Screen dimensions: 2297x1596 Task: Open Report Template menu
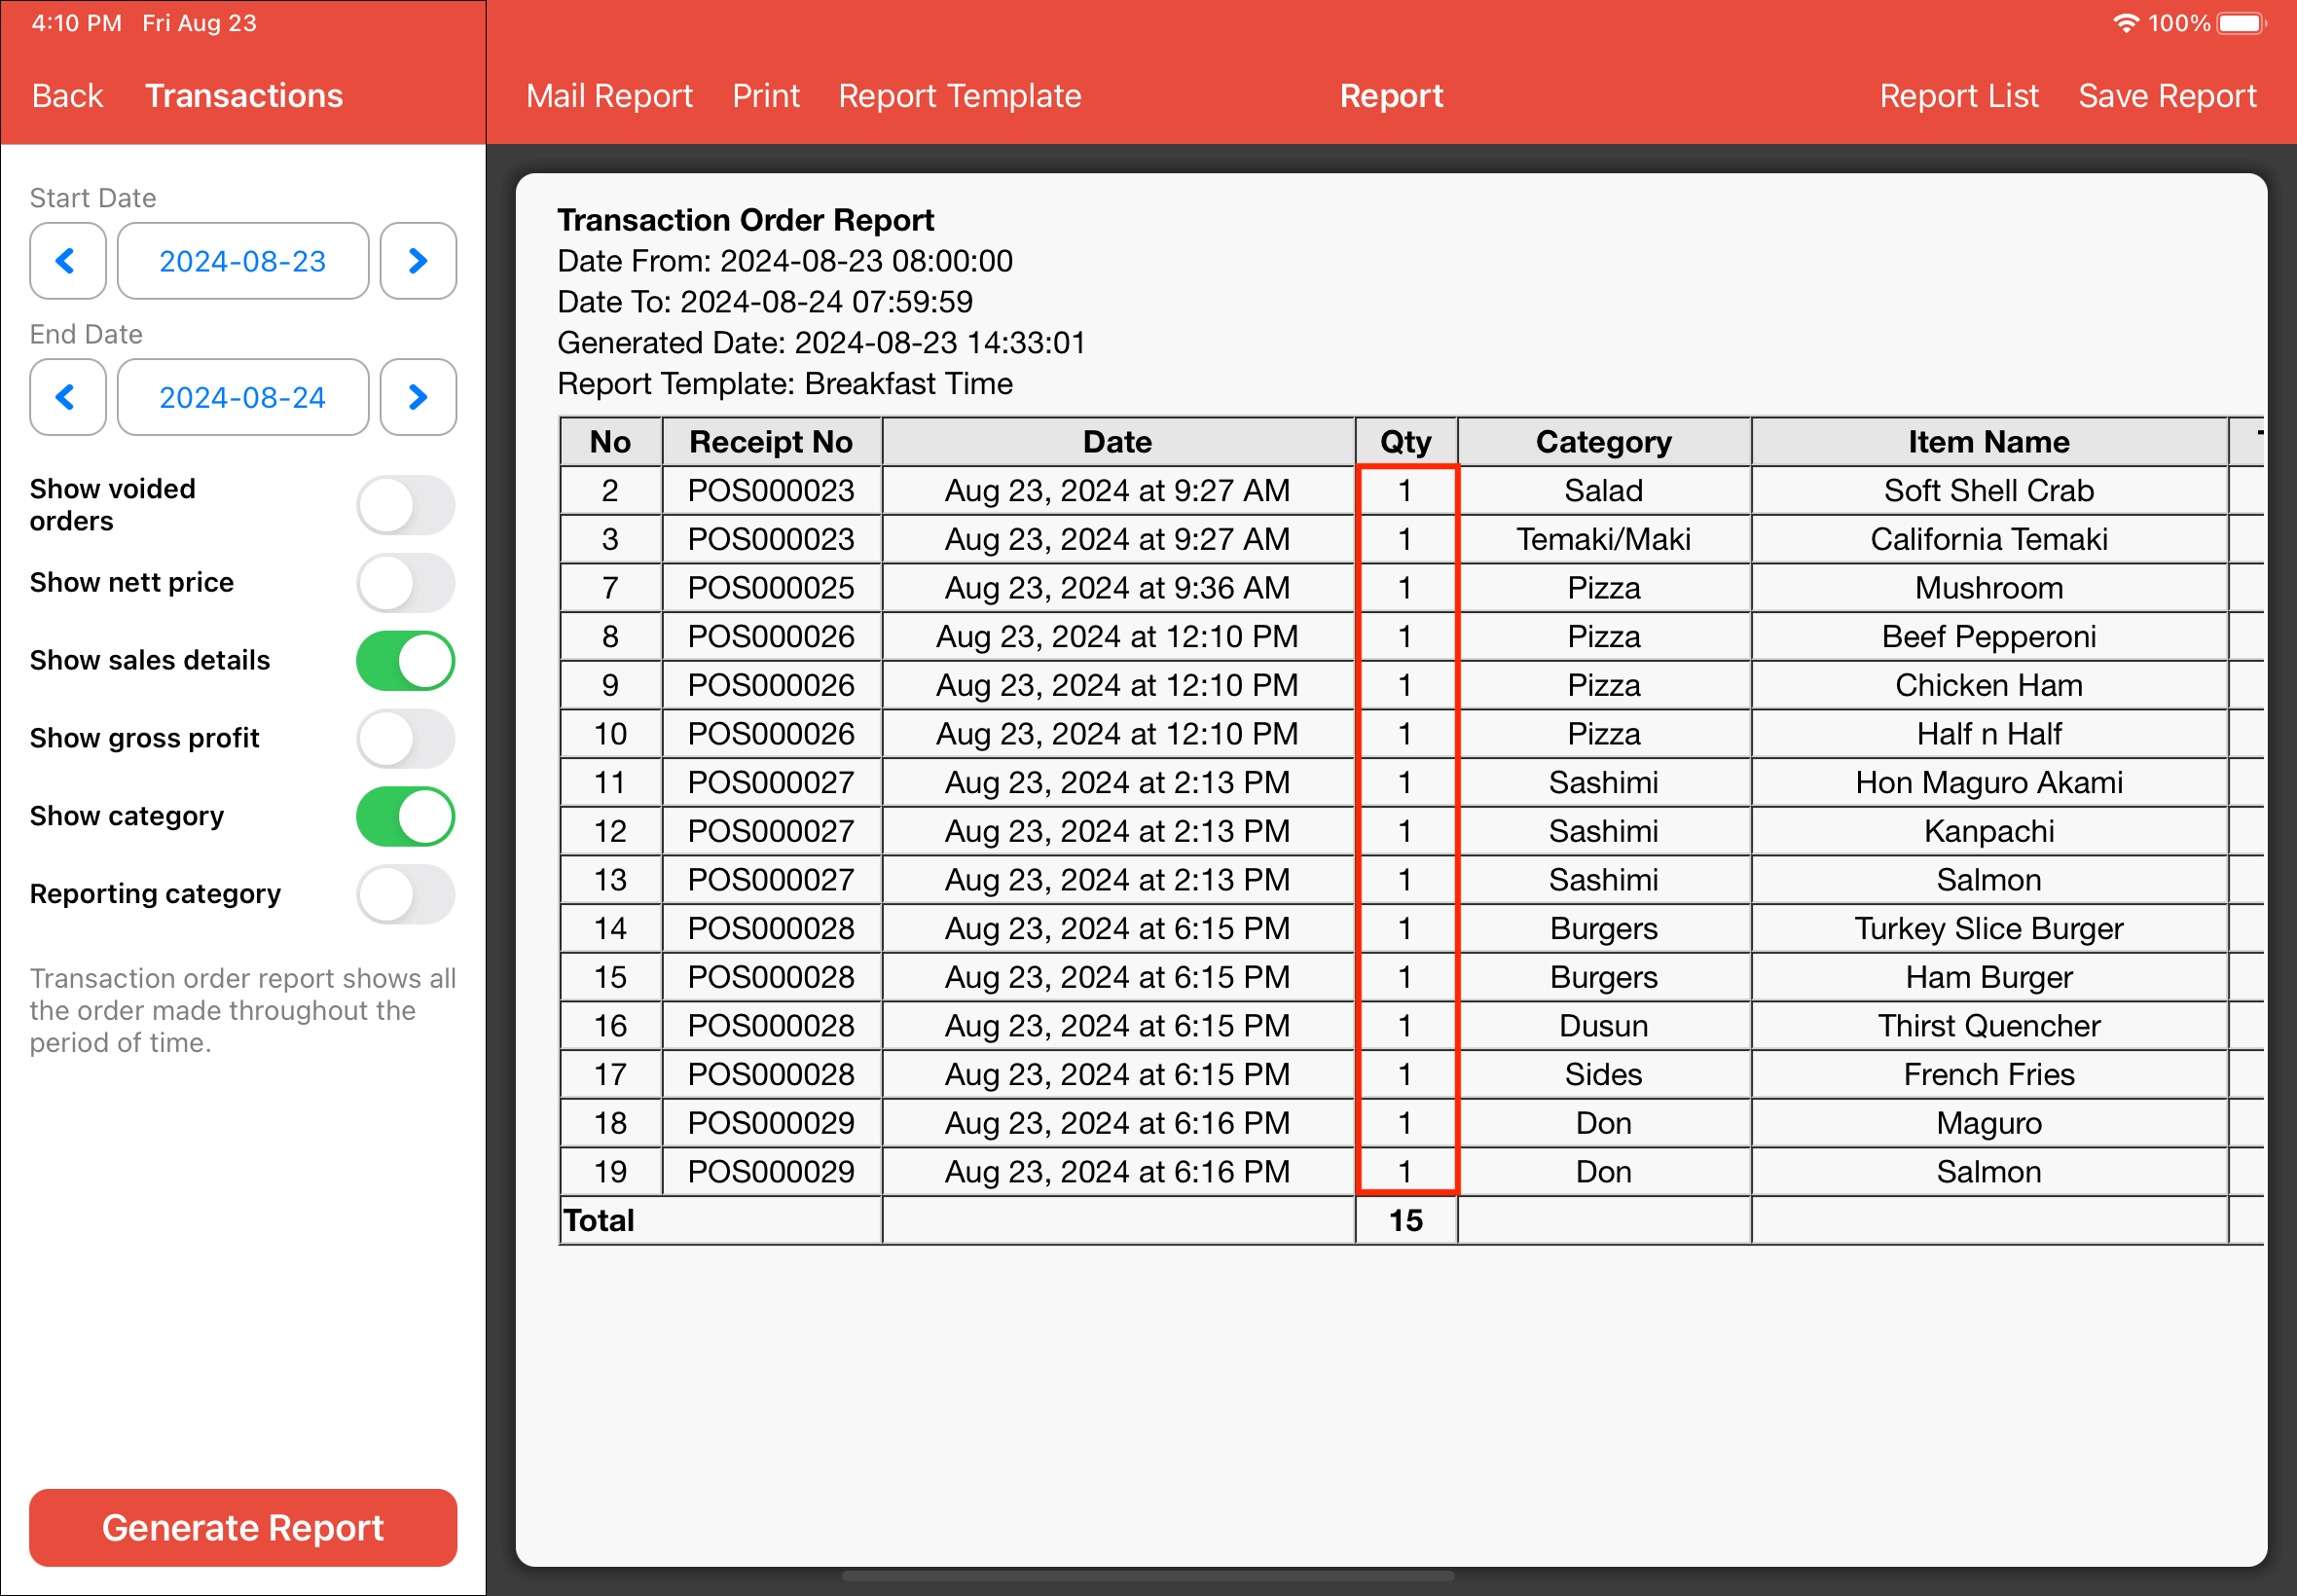[959, 96]
